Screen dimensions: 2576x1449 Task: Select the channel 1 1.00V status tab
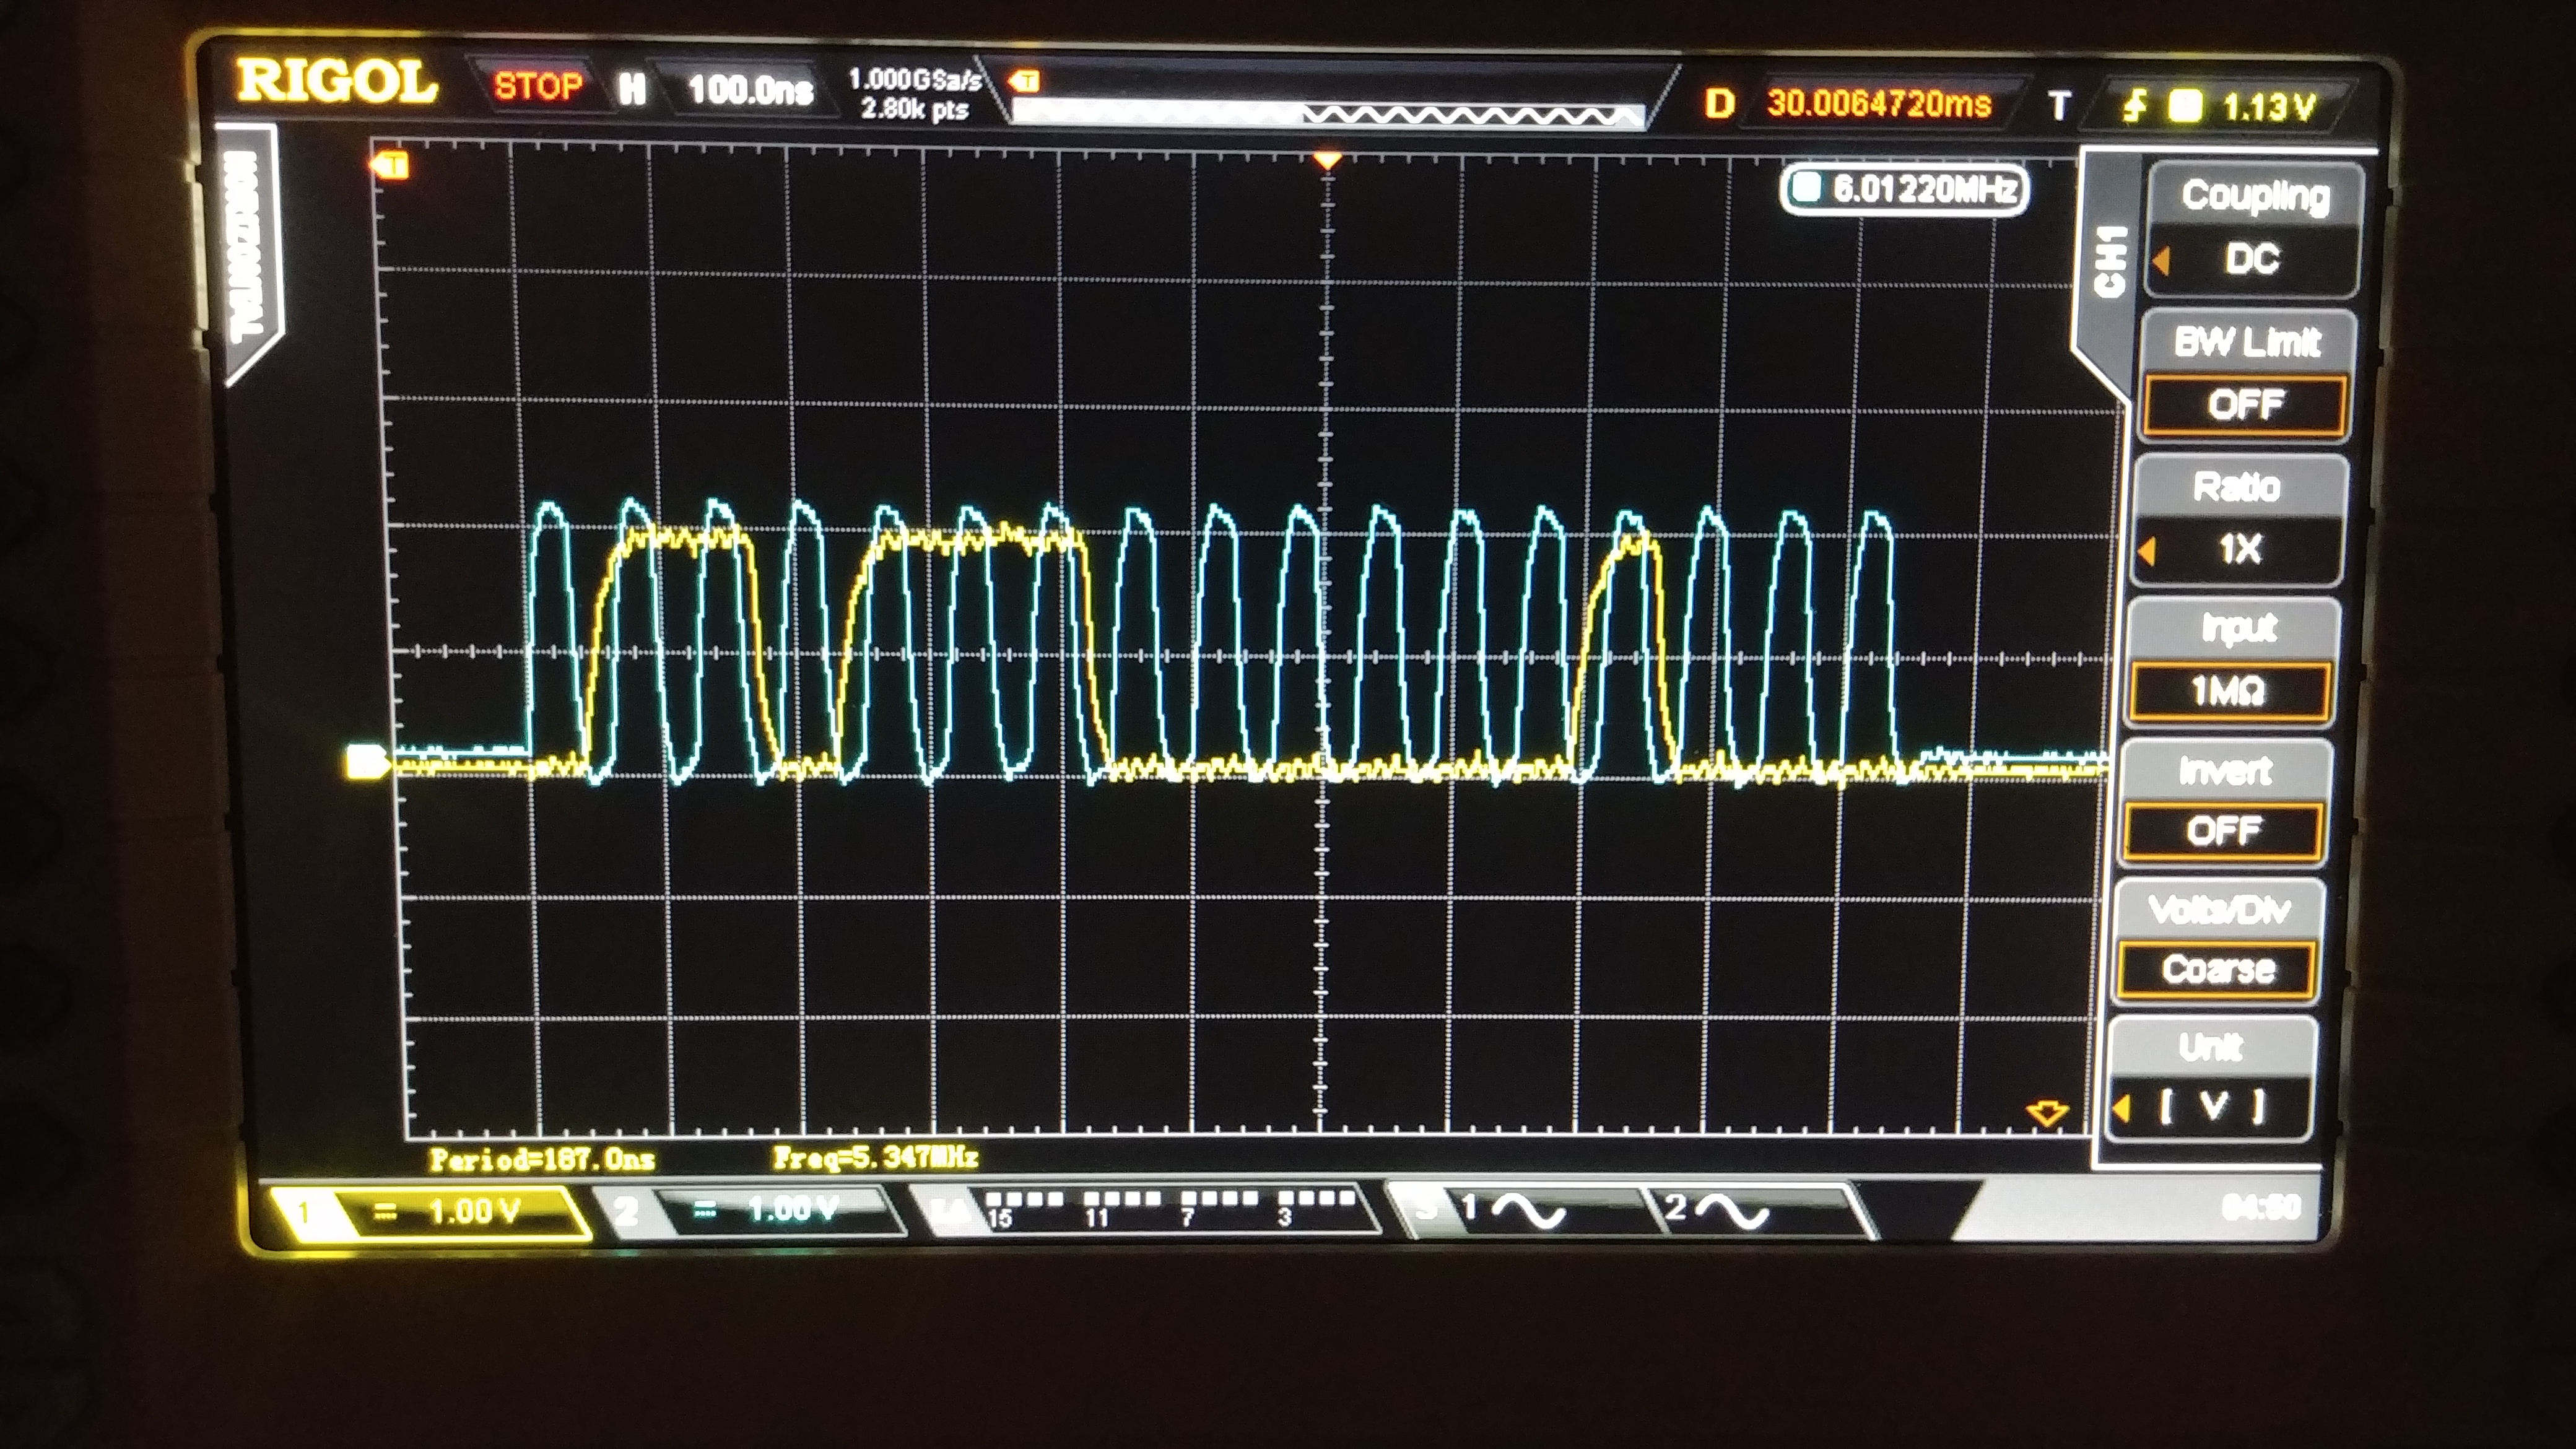pyautogui.click(x=430, y=1213)
